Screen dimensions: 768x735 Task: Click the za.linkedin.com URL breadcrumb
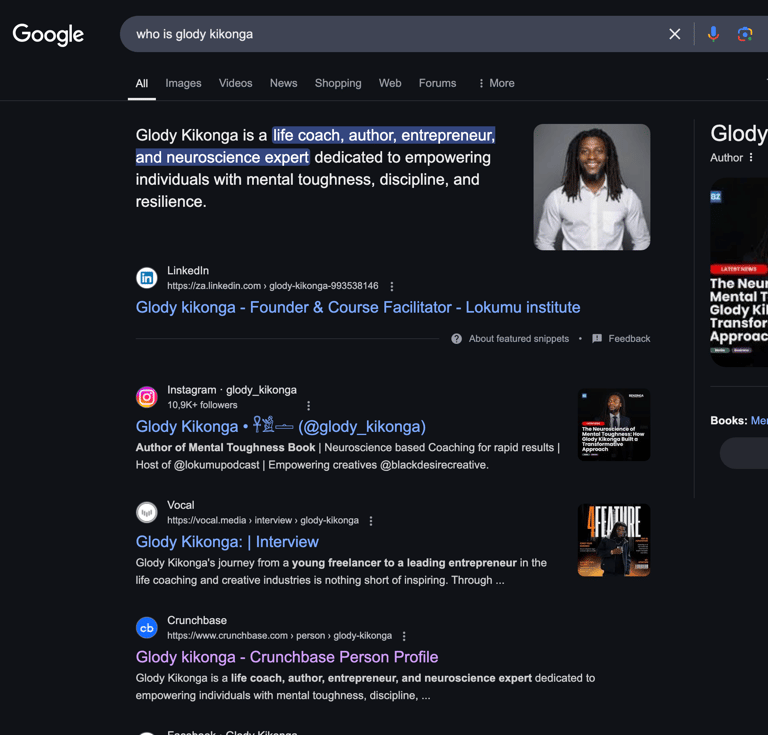(273, 286)
